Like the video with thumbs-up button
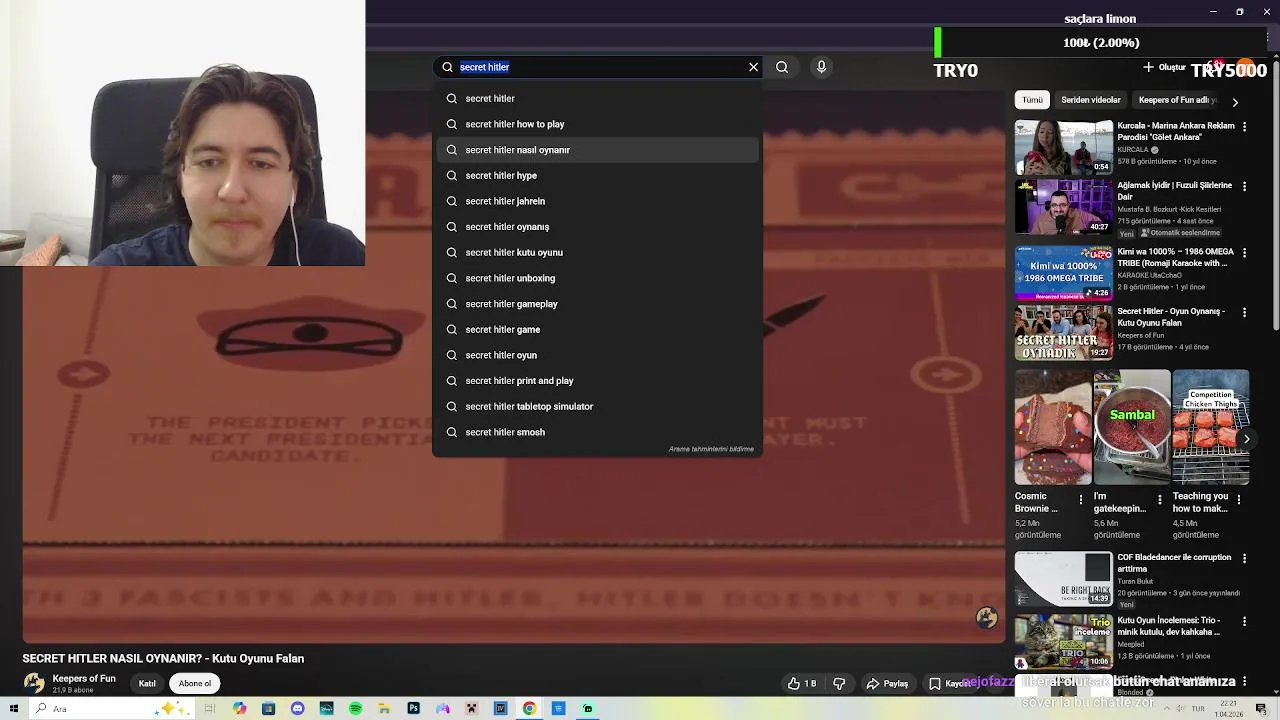1280x720 pixels. [802, 683]
